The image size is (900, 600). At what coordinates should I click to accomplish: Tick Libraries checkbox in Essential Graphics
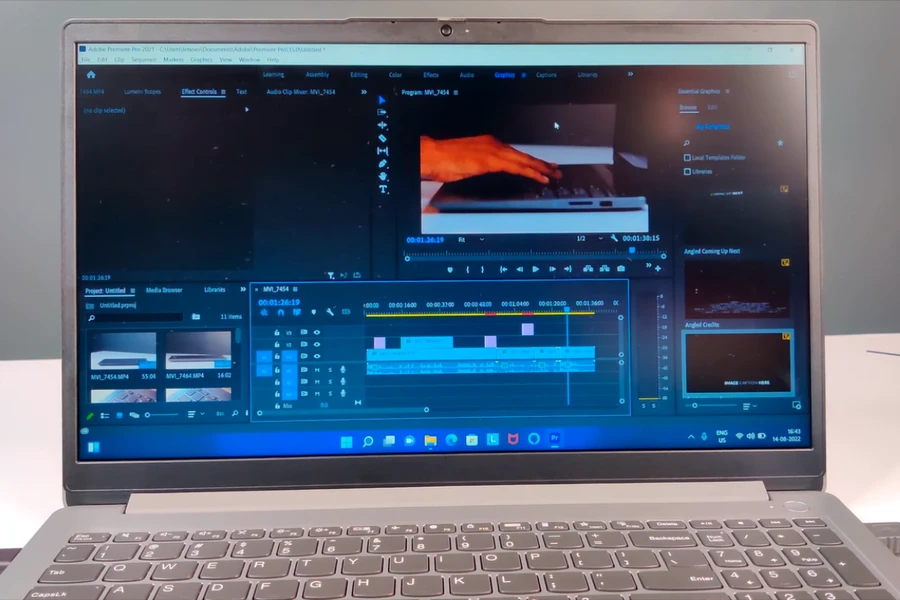pos(687,172)
